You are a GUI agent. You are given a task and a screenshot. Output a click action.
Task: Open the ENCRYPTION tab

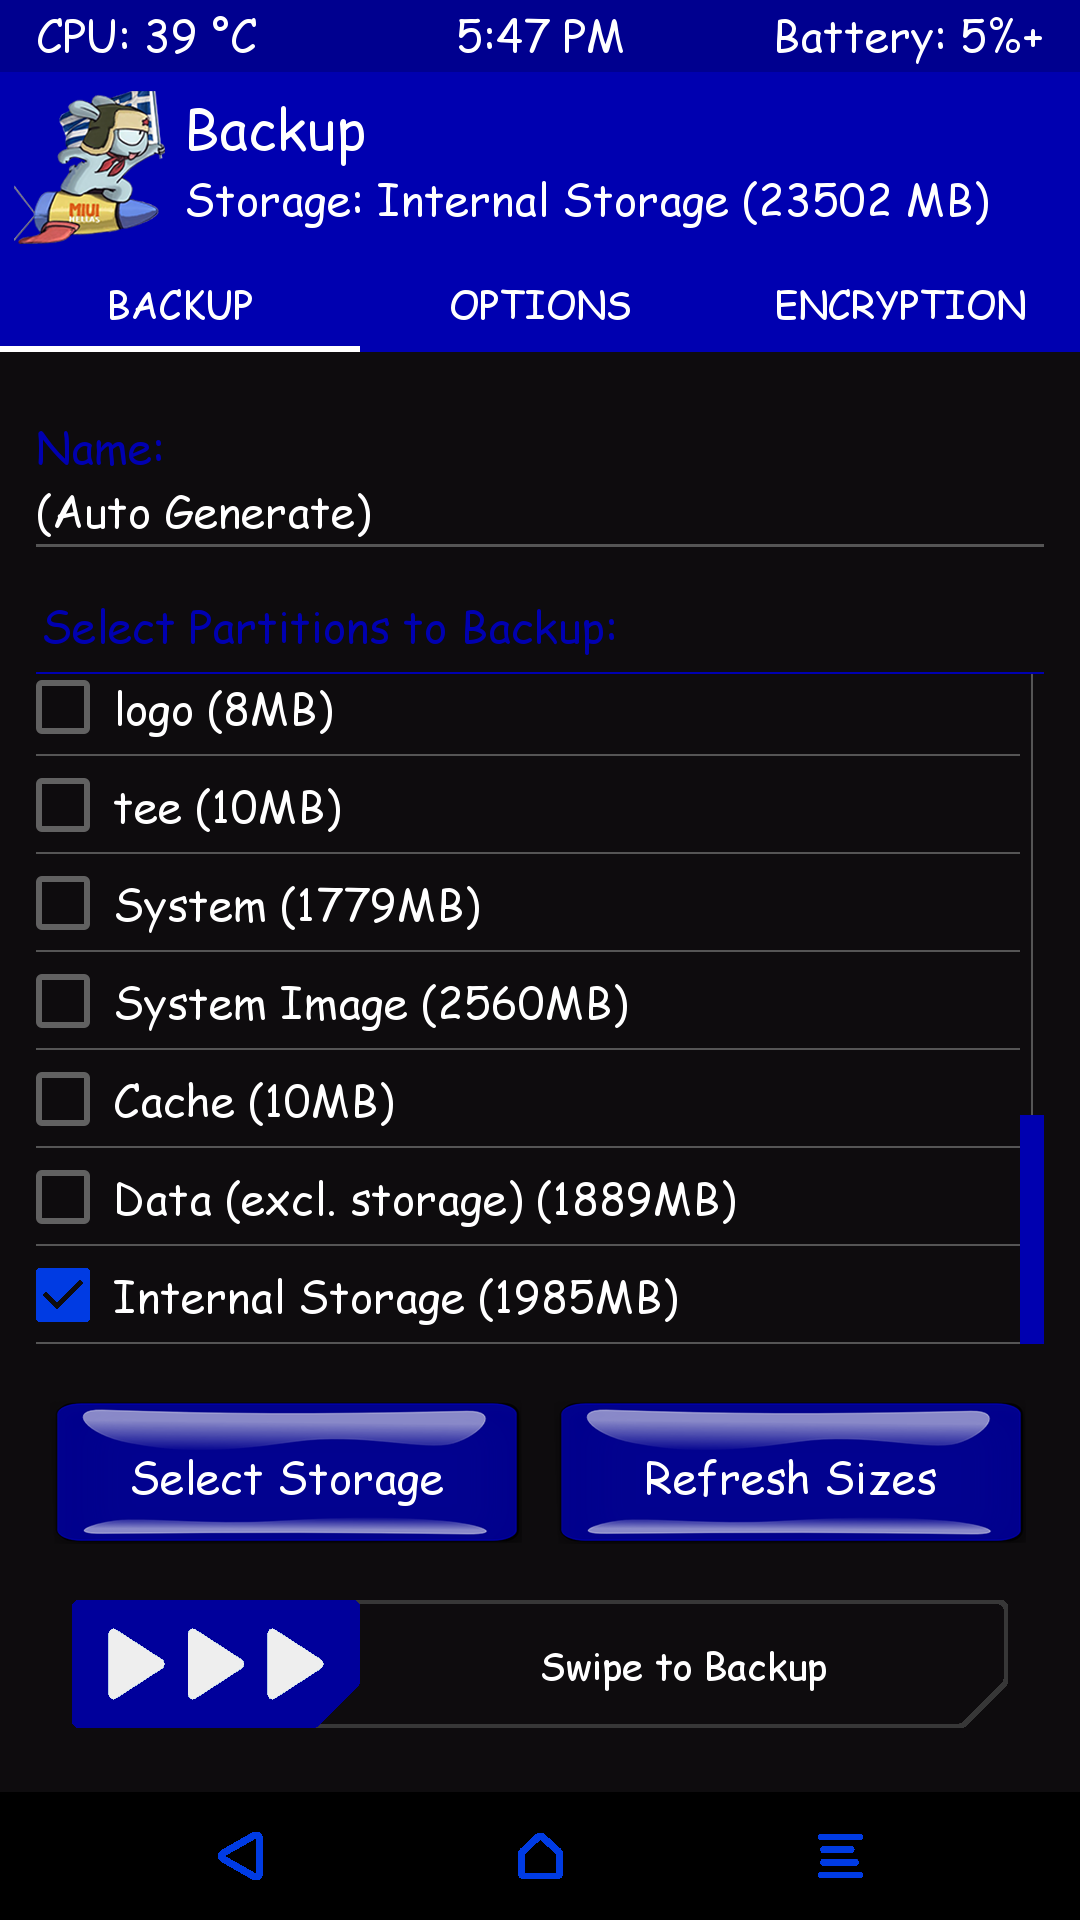pyautogui.click(x=900, y=306)
